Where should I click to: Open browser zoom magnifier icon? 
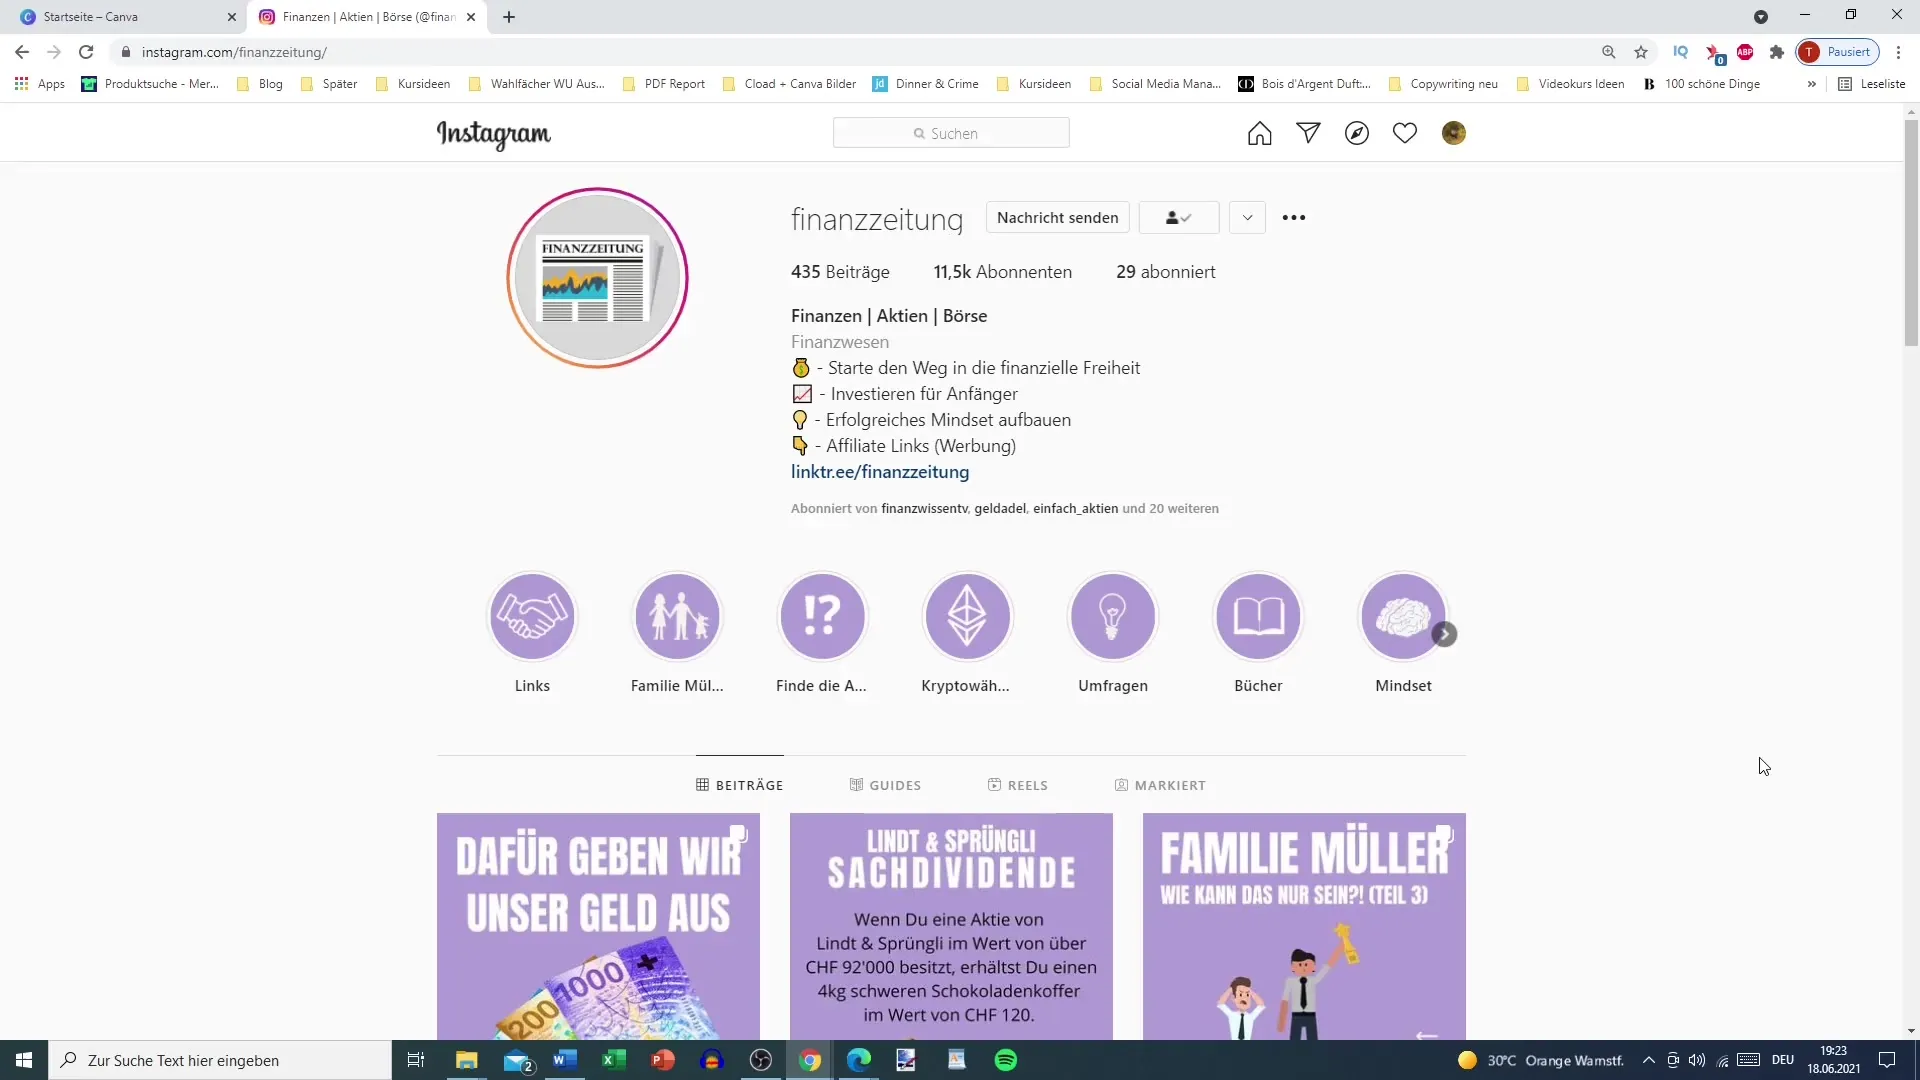[1609, 52]
